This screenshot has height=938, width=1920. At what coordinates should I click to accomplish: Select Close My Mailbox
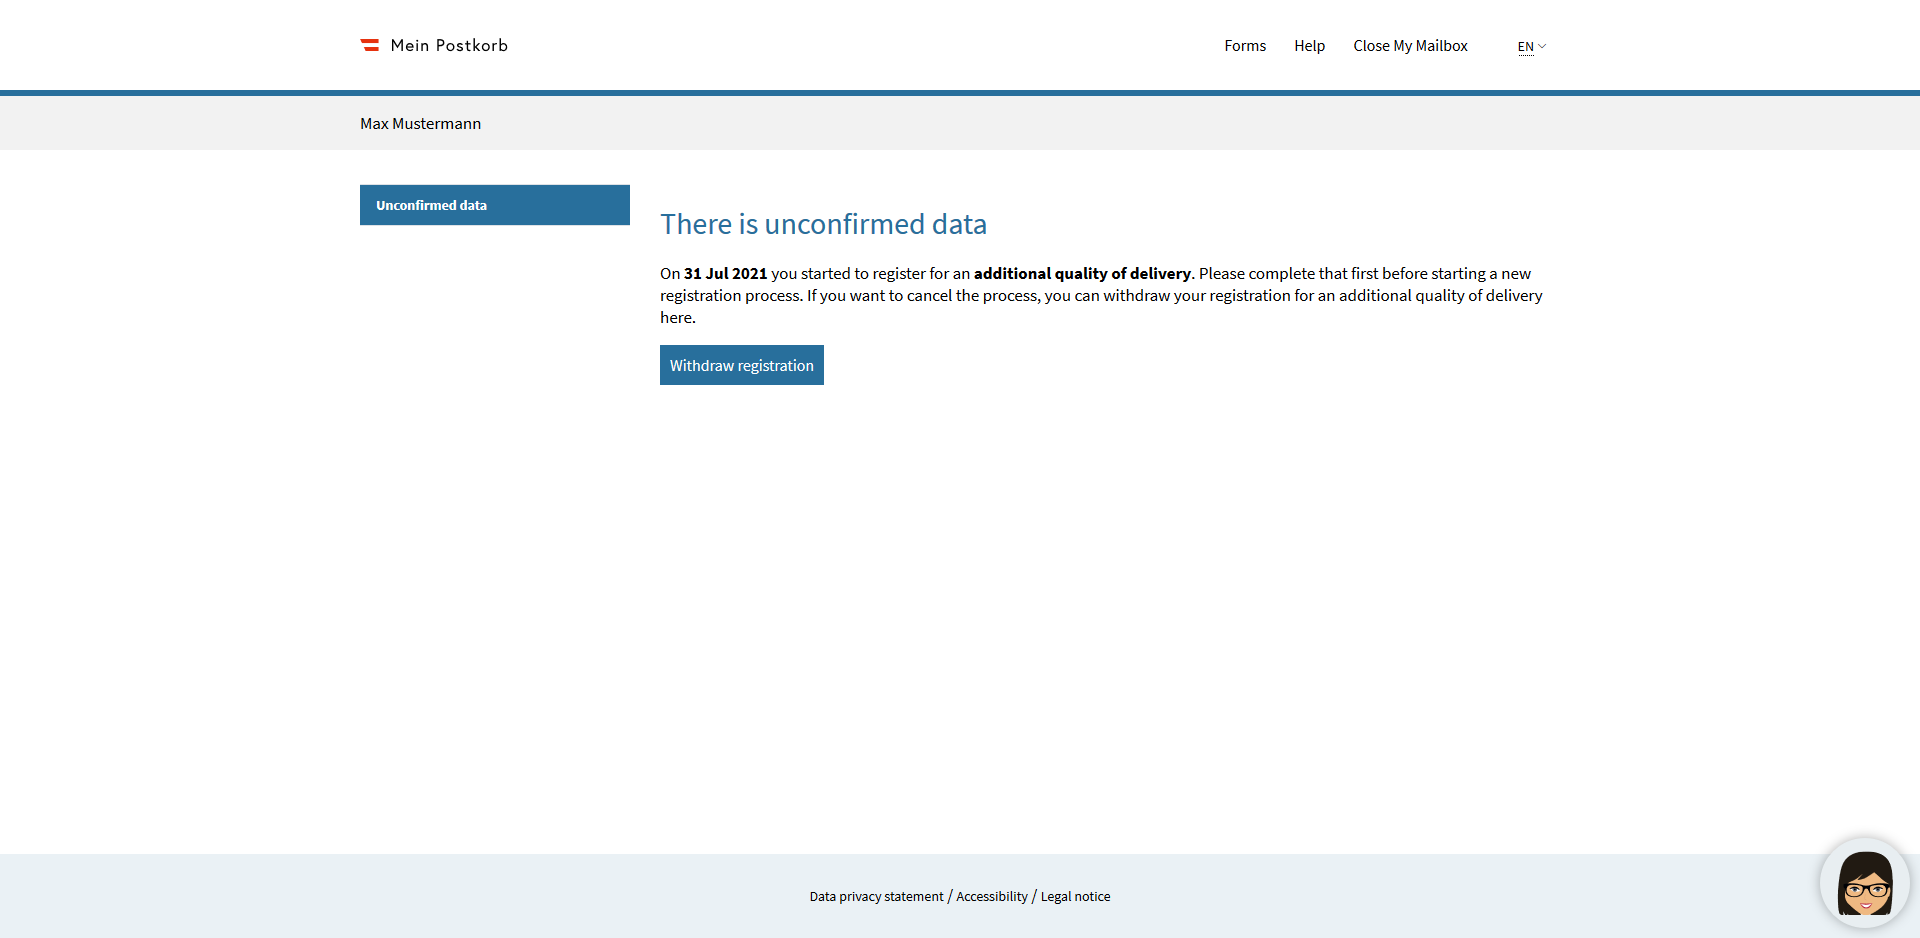point(1410,46)
